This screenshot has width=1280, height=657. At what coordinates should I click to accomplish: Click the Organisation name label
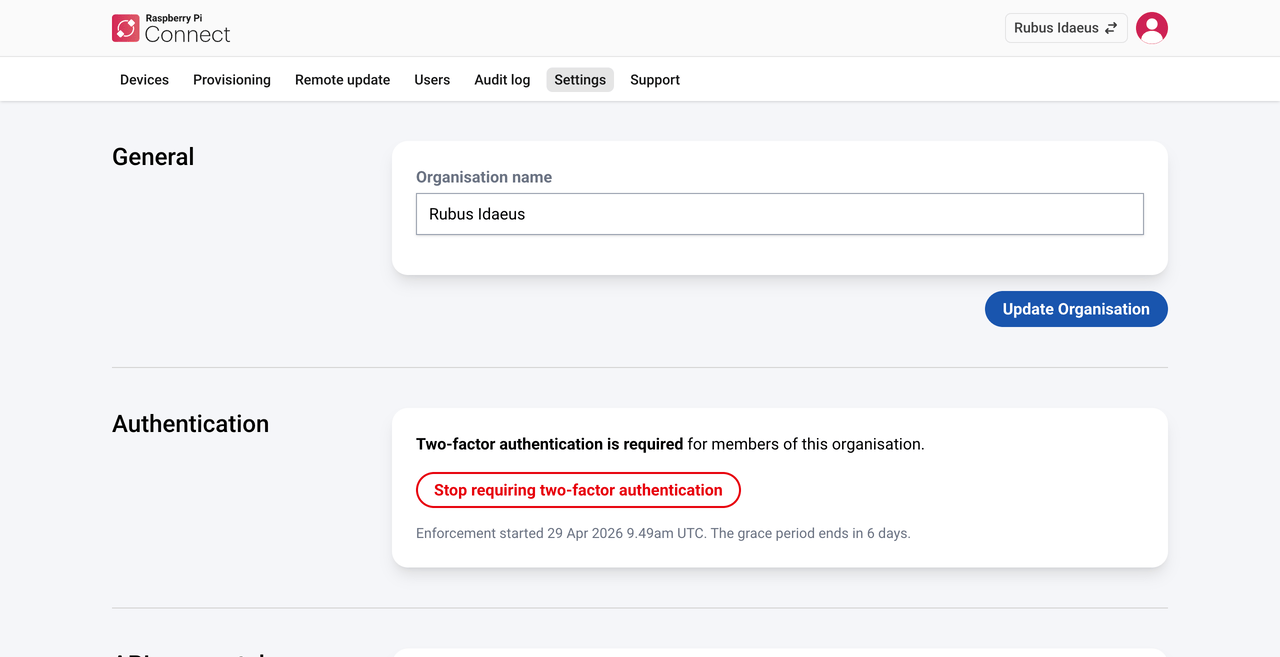point(484,177)
